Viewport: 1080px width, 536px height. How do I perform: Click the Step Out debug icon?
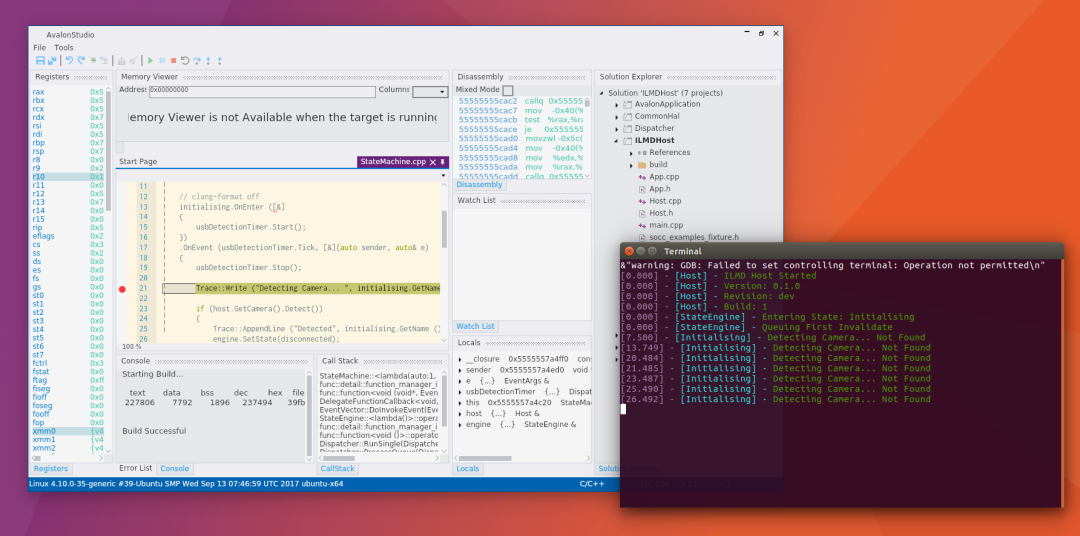[x=220, y=61]
